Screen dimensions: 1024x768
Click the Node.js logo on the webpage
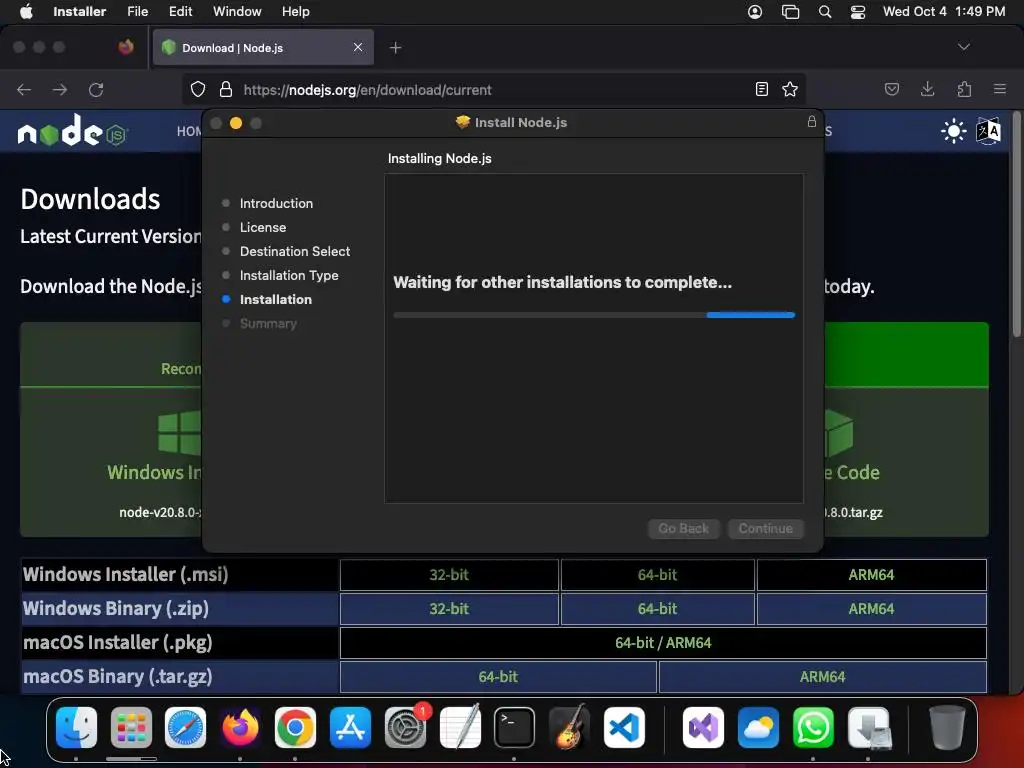72,131
